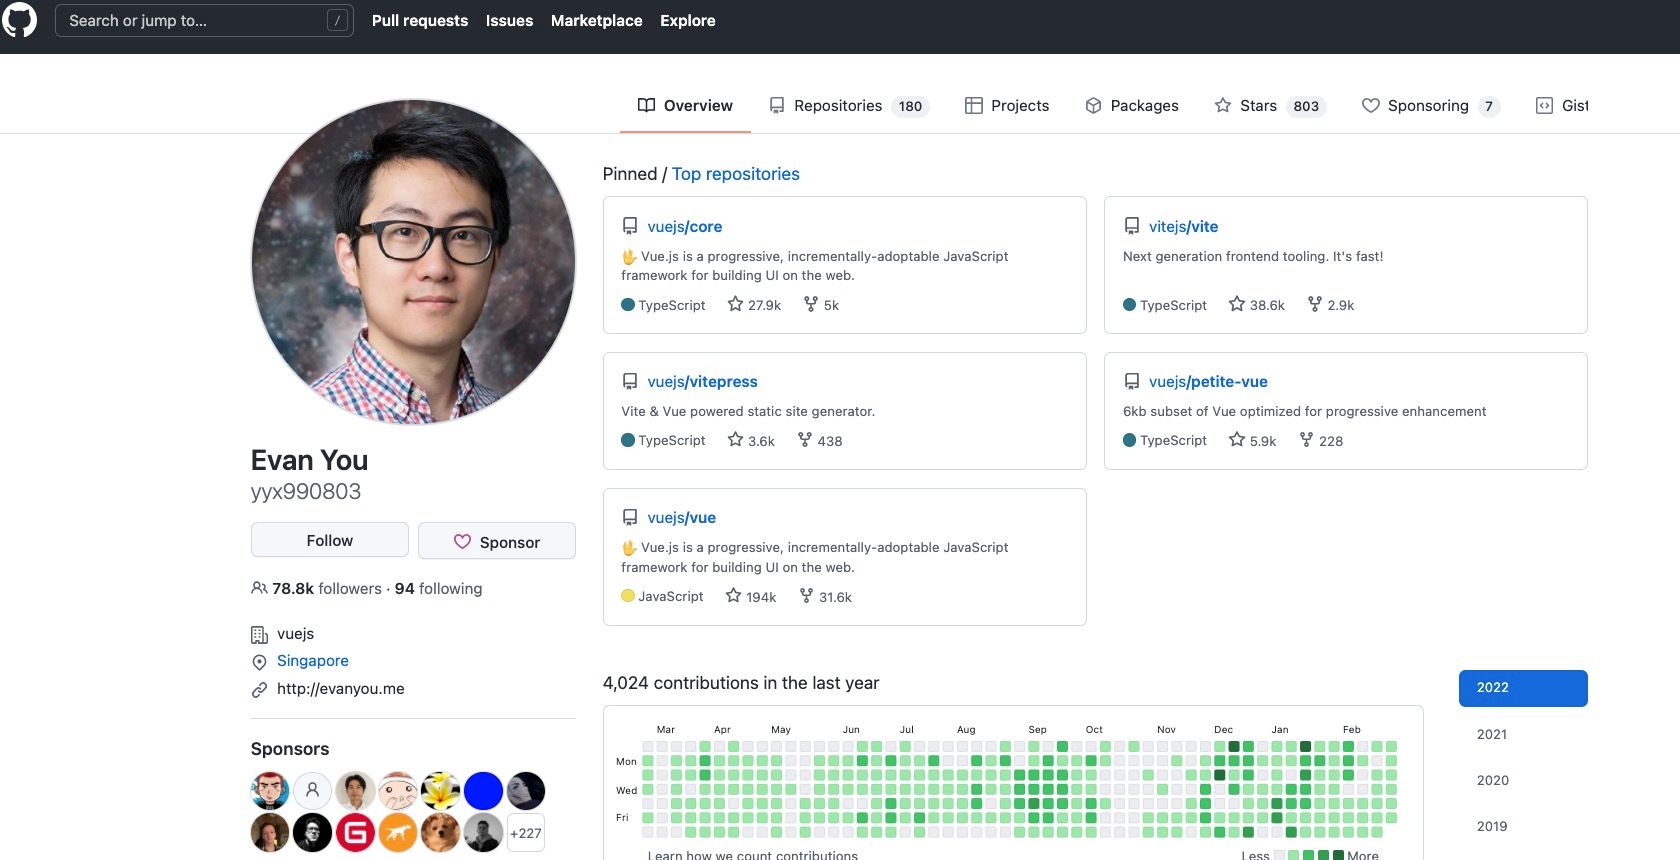Click Evan You's profile avatar photo
1680x860 pixels.
413,262
